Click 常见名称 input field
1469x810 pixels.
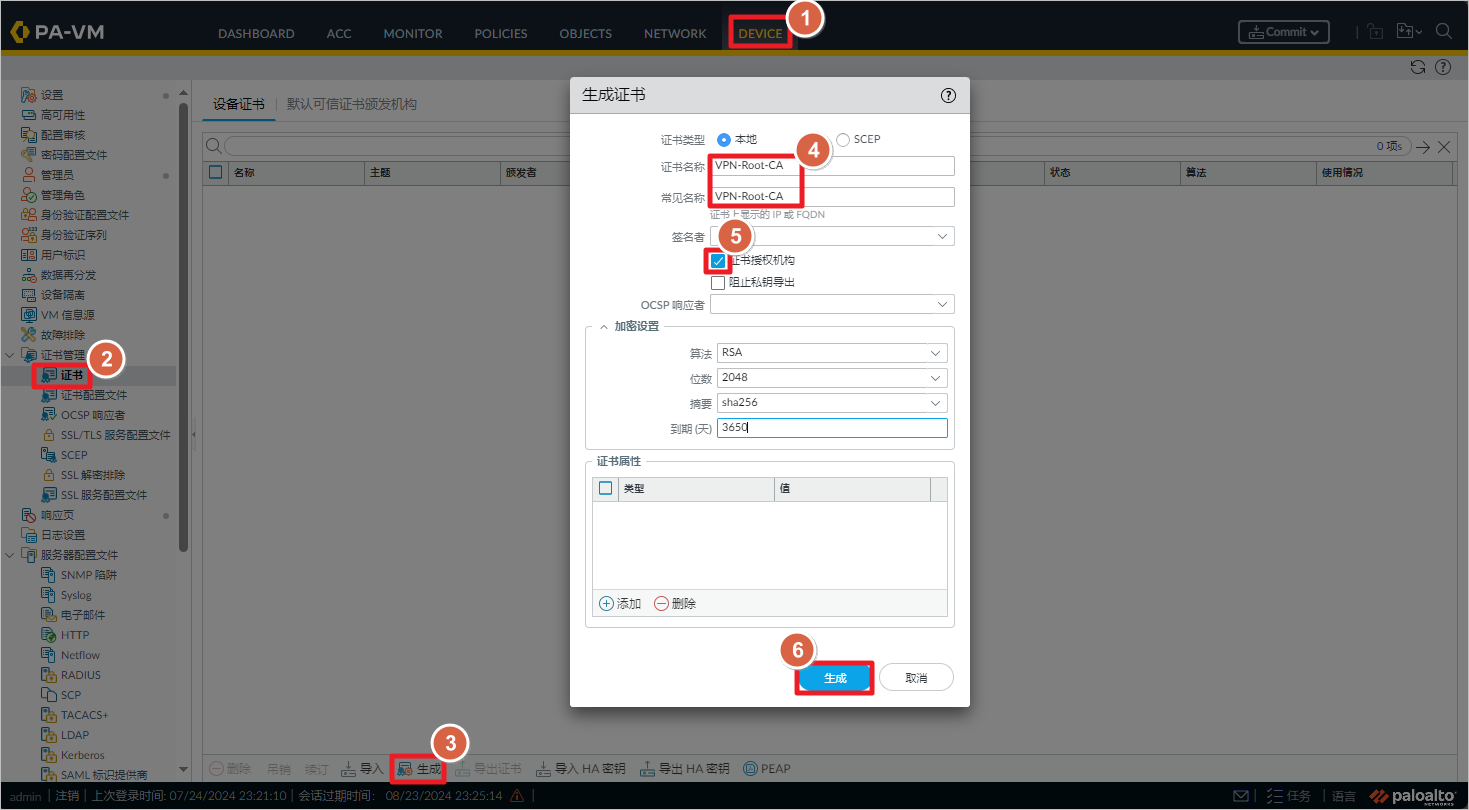[832, 197]
